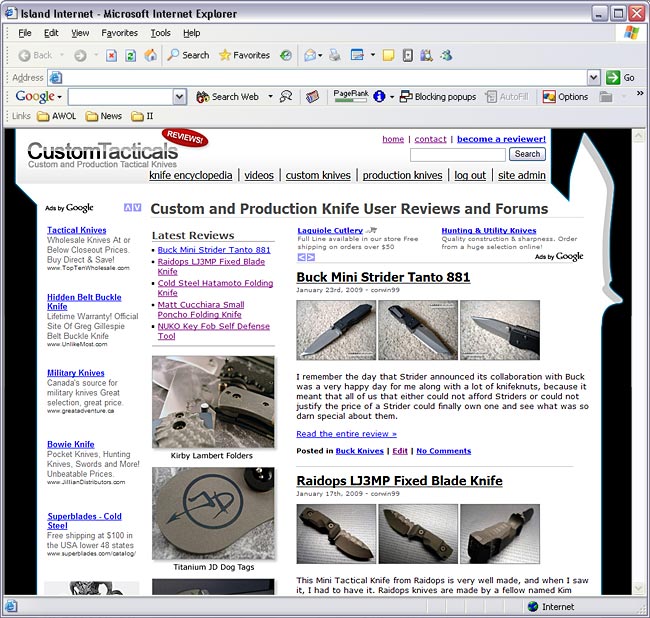The height and width of the screenshot is (618, 650).
Task: Open the Tactical Knives ad link
Action: [x=77, y=230]
